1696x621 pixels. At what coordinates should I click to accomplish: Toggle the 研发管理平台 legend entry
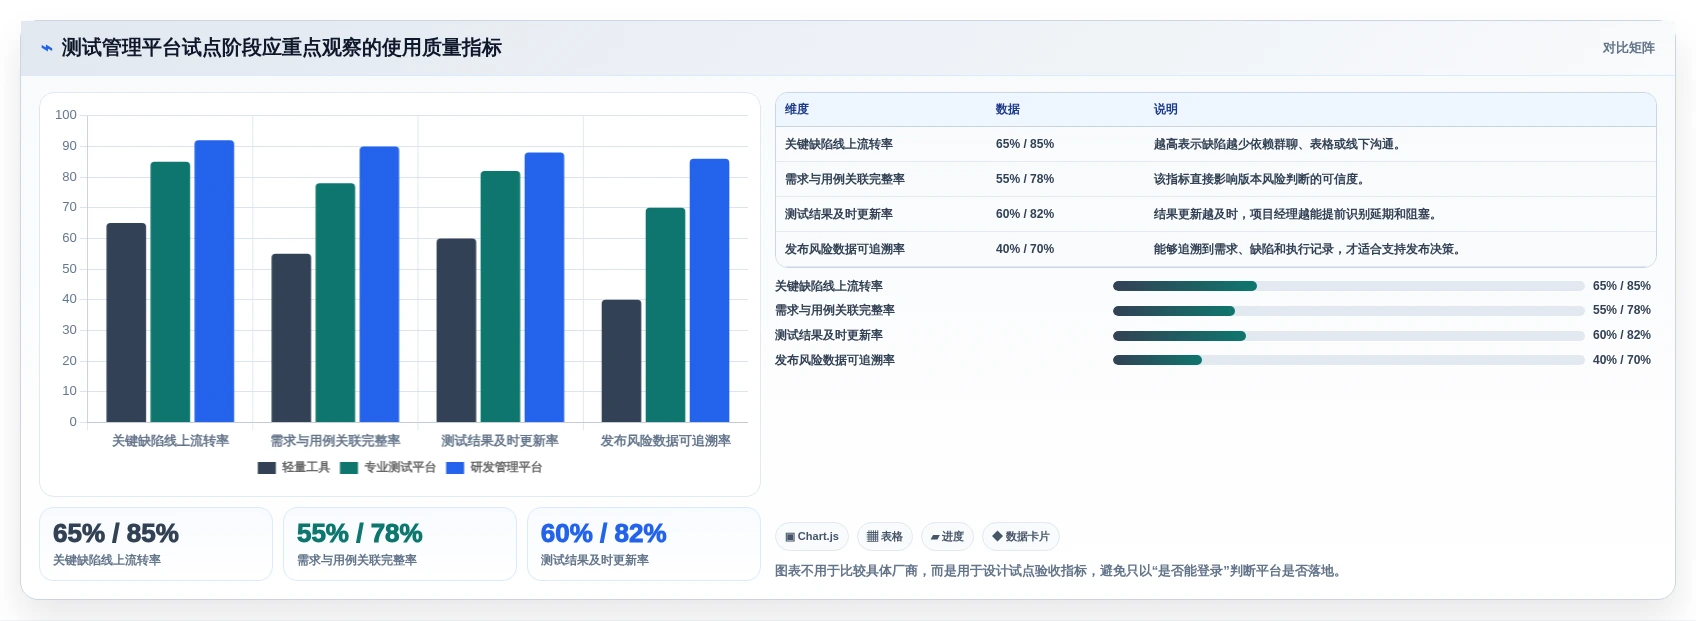pos(494,467)
